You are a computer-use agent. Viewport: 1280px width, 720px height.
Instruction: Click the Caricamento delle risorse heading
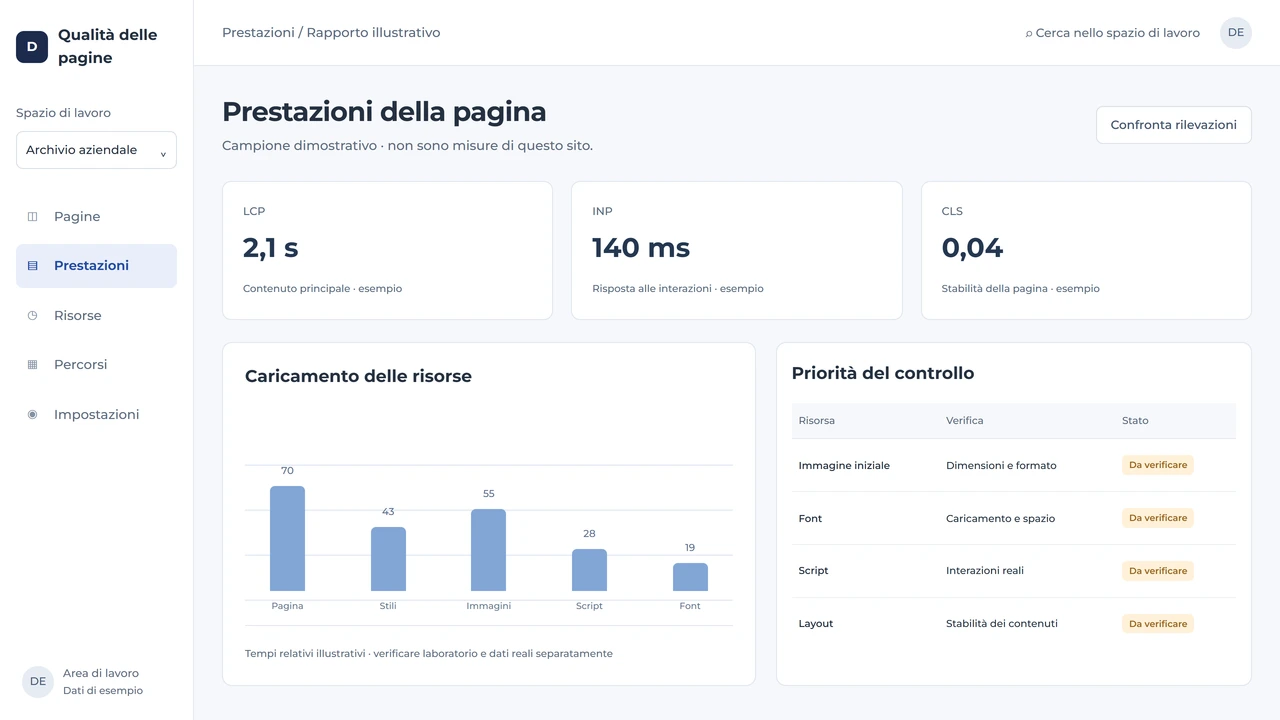(x=358, y=377)
